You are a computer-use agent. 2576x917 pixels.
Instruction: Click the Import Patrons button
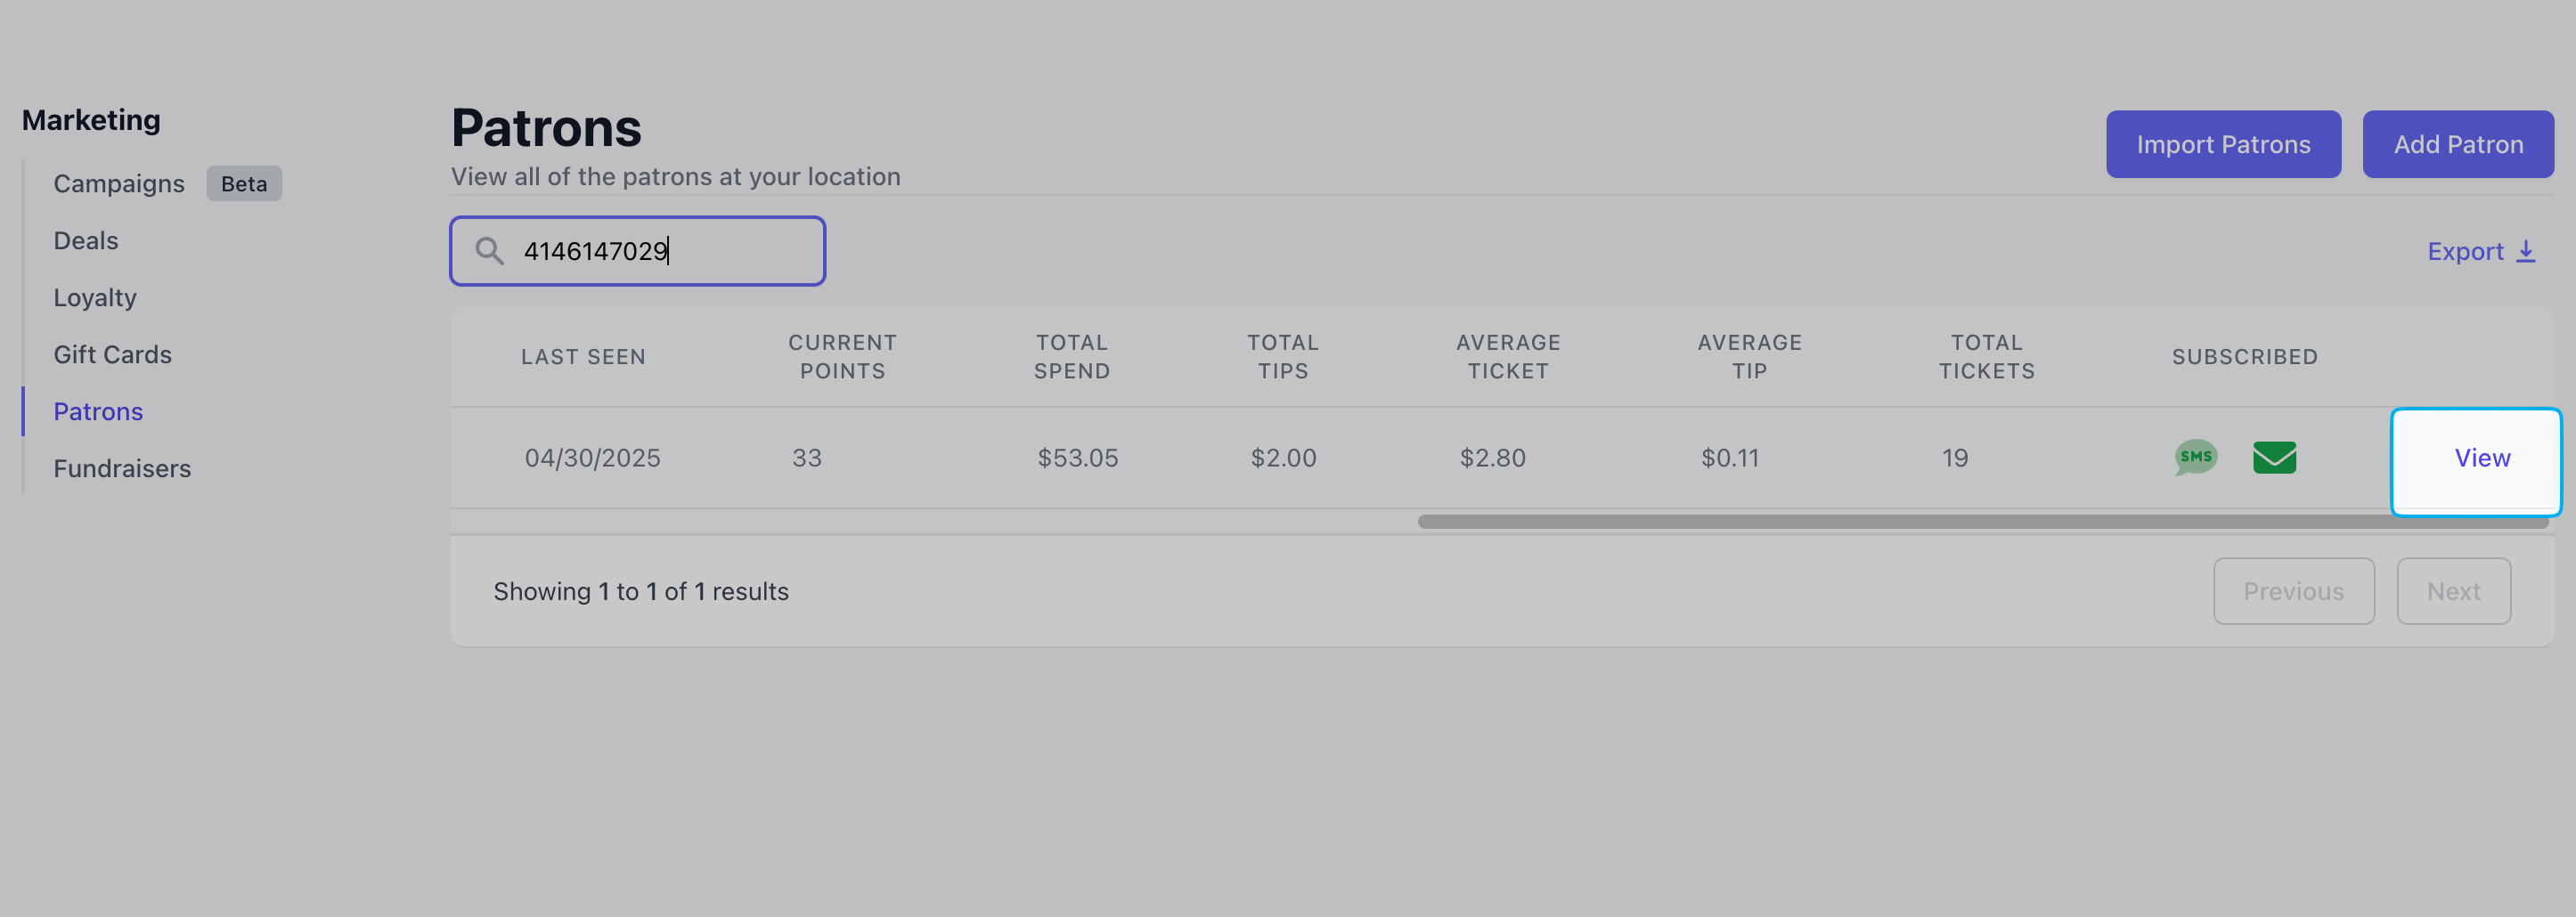[x=2222, y=145]
